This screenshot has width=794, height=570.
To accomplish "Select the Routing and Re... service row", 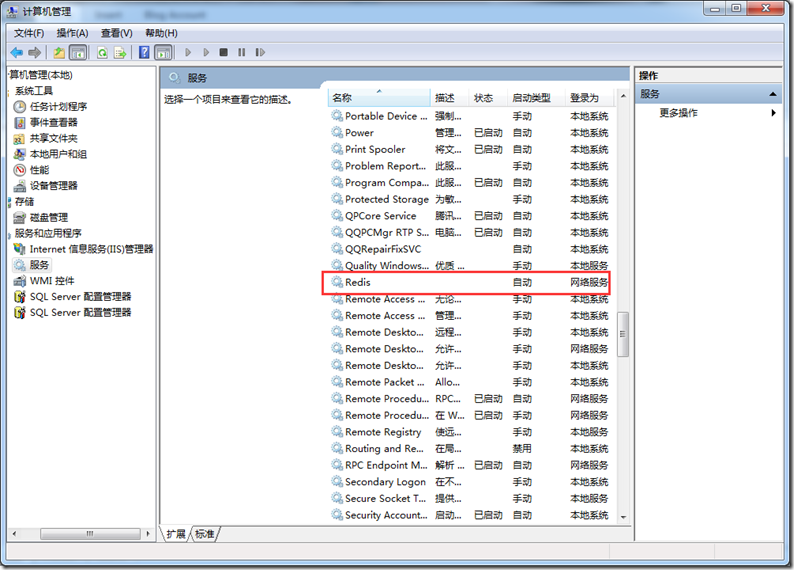I will [x=472, y=448].
